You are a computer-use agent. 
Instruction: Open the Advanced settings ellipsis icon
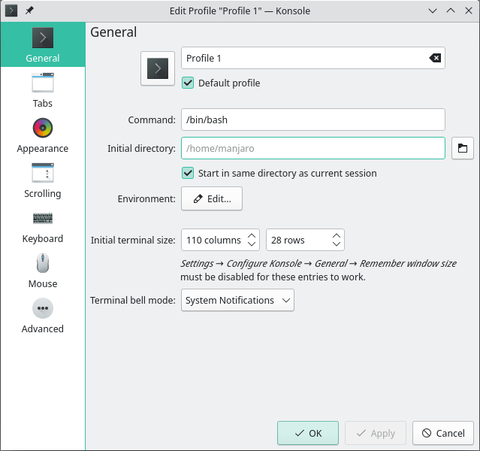(43, 308)
